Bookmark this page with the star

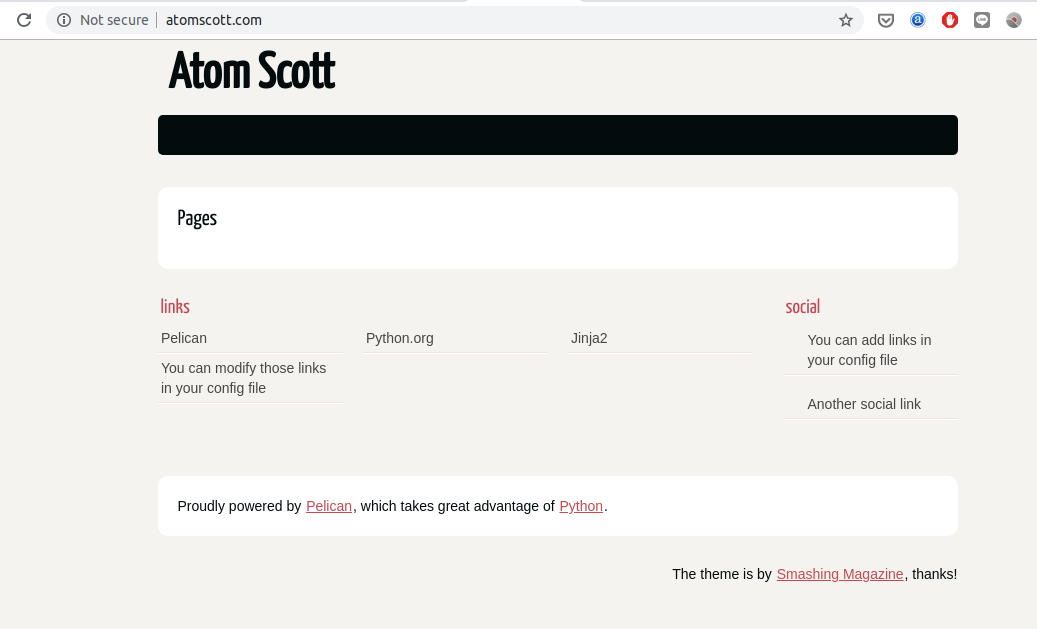click(846, 20)
